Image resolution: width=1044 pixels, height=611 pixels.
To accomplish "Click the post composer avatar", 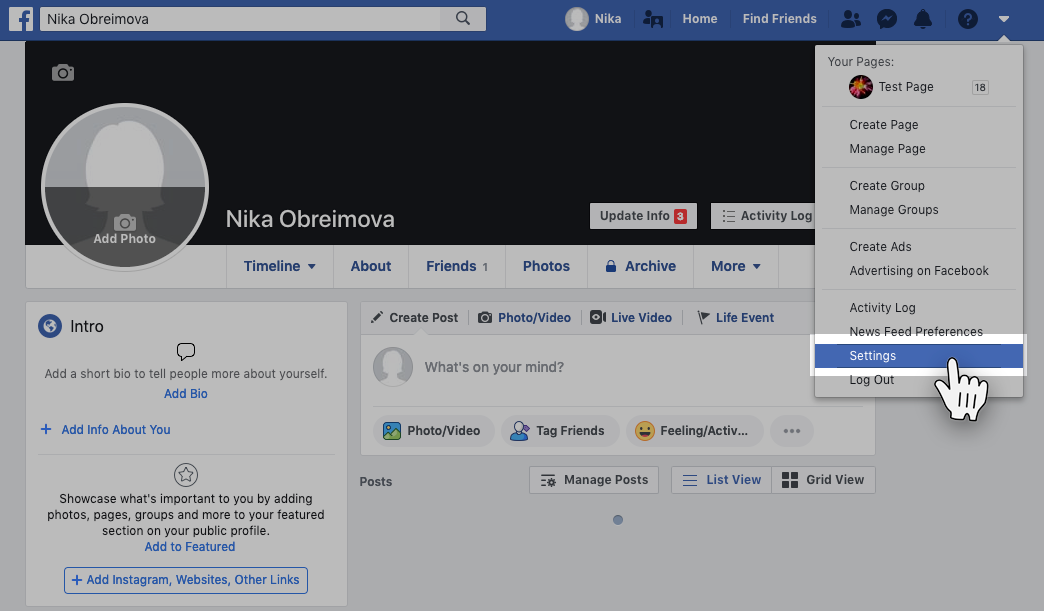I will coord(393,367).
